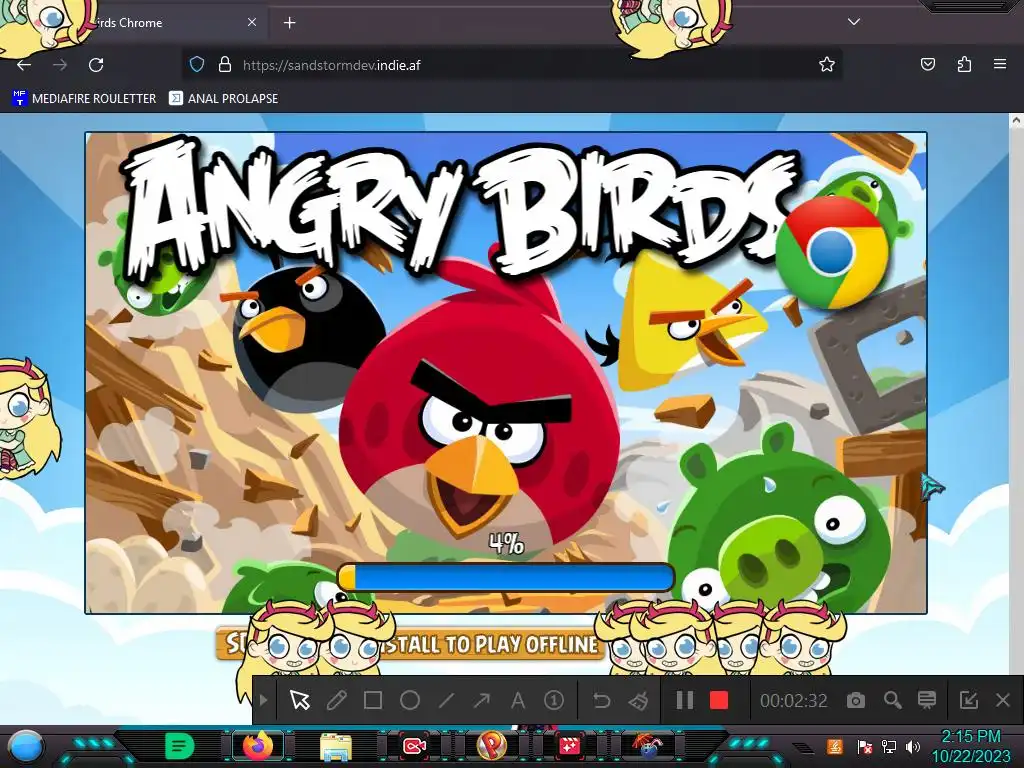Image resolution: width=1024 pixels, height=768 pixels.
Task: Undo the last annotation
Action: [x=601, y=701]
